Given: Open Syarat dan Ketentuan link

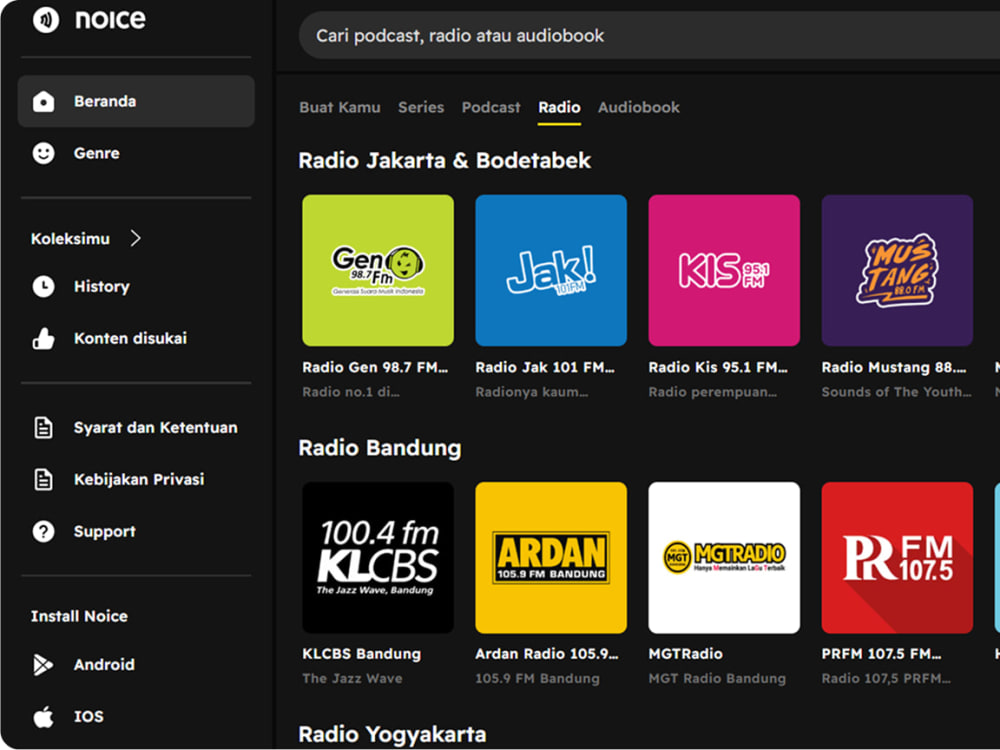Looking at the screenshot, I should coord(156,427).
